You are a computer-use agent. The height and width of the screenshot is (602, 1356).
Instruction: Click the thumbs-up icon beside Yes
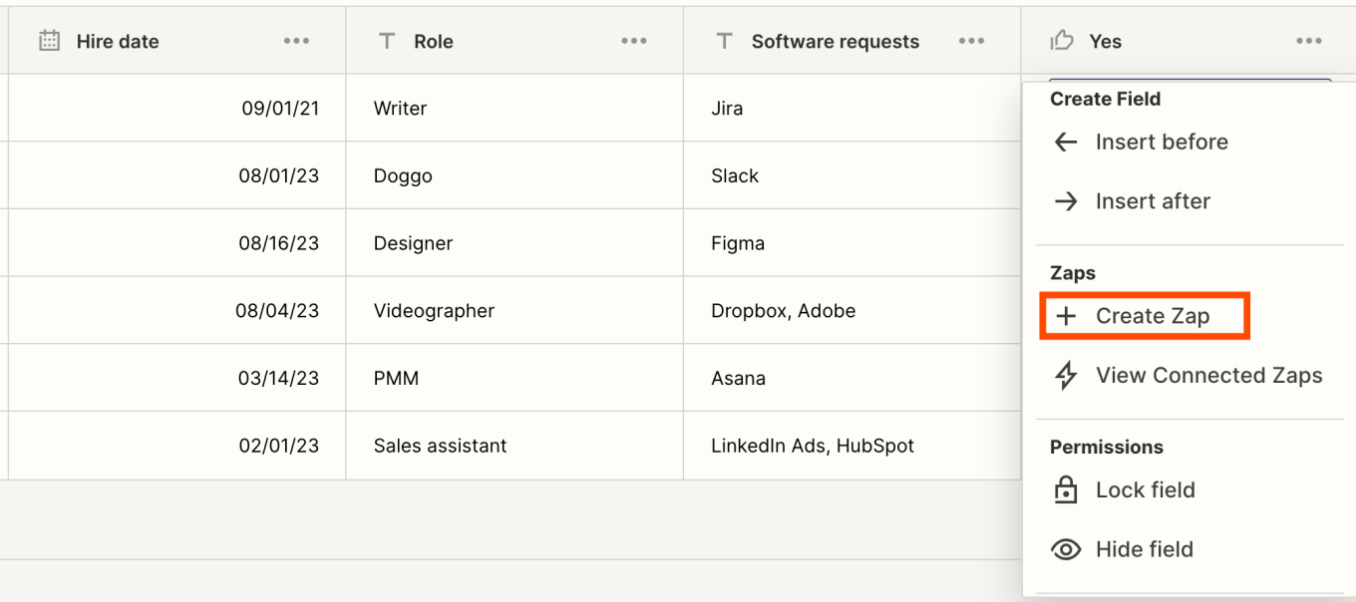pyautogui.click(x=1062, y=41)
